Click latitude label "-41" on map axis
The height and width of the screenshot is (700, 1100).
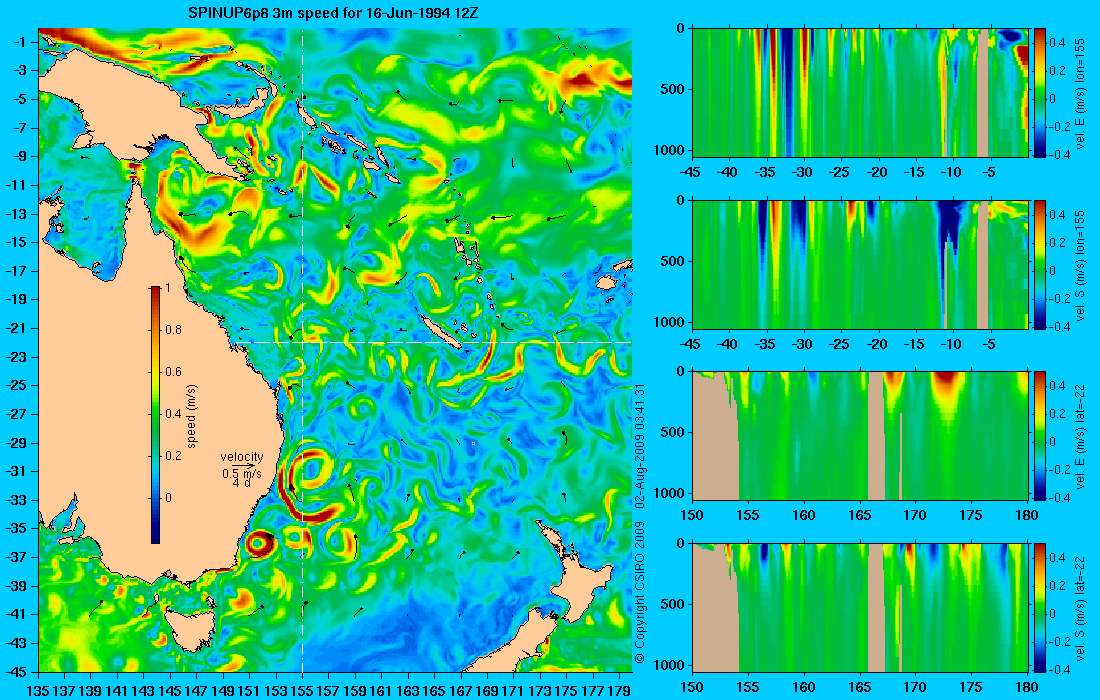[x=18, y=614]
